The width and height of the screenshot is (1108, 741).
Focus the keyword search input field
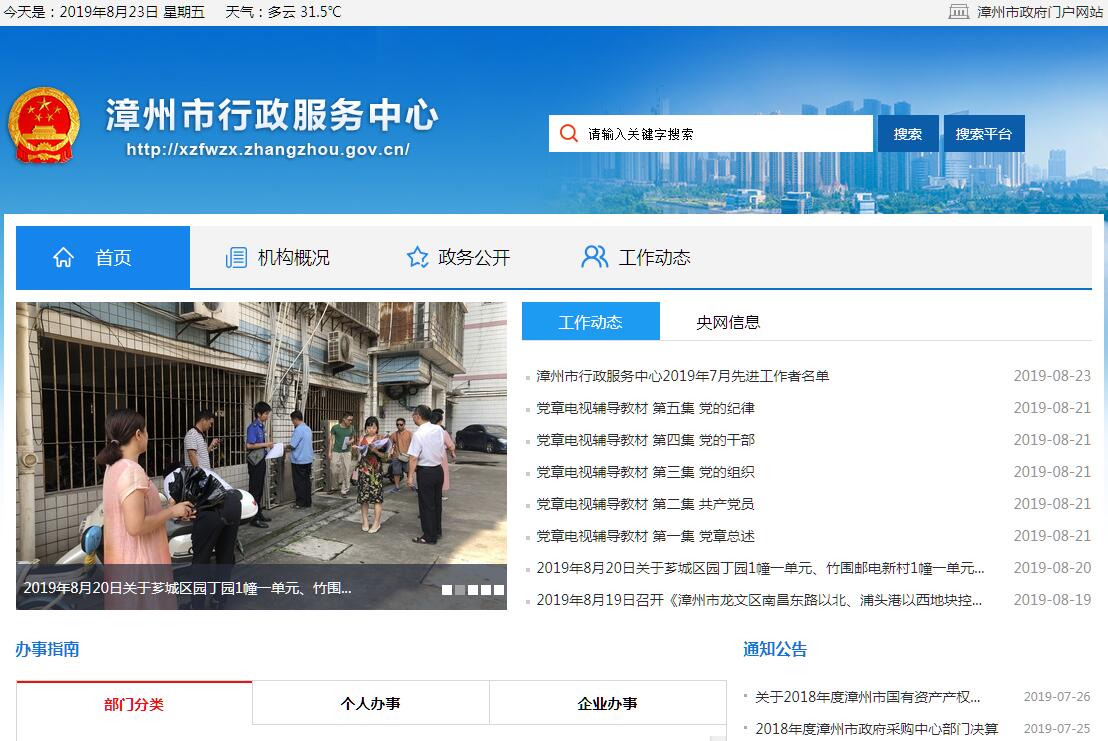725,134
